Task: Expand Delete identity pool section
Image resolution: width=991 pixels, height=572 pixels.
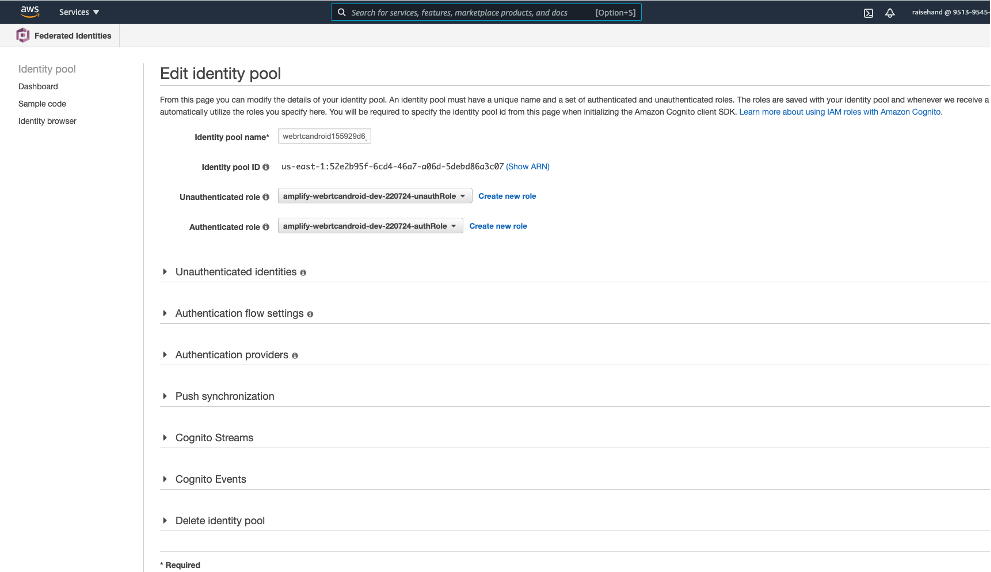Action: [219, 521]
